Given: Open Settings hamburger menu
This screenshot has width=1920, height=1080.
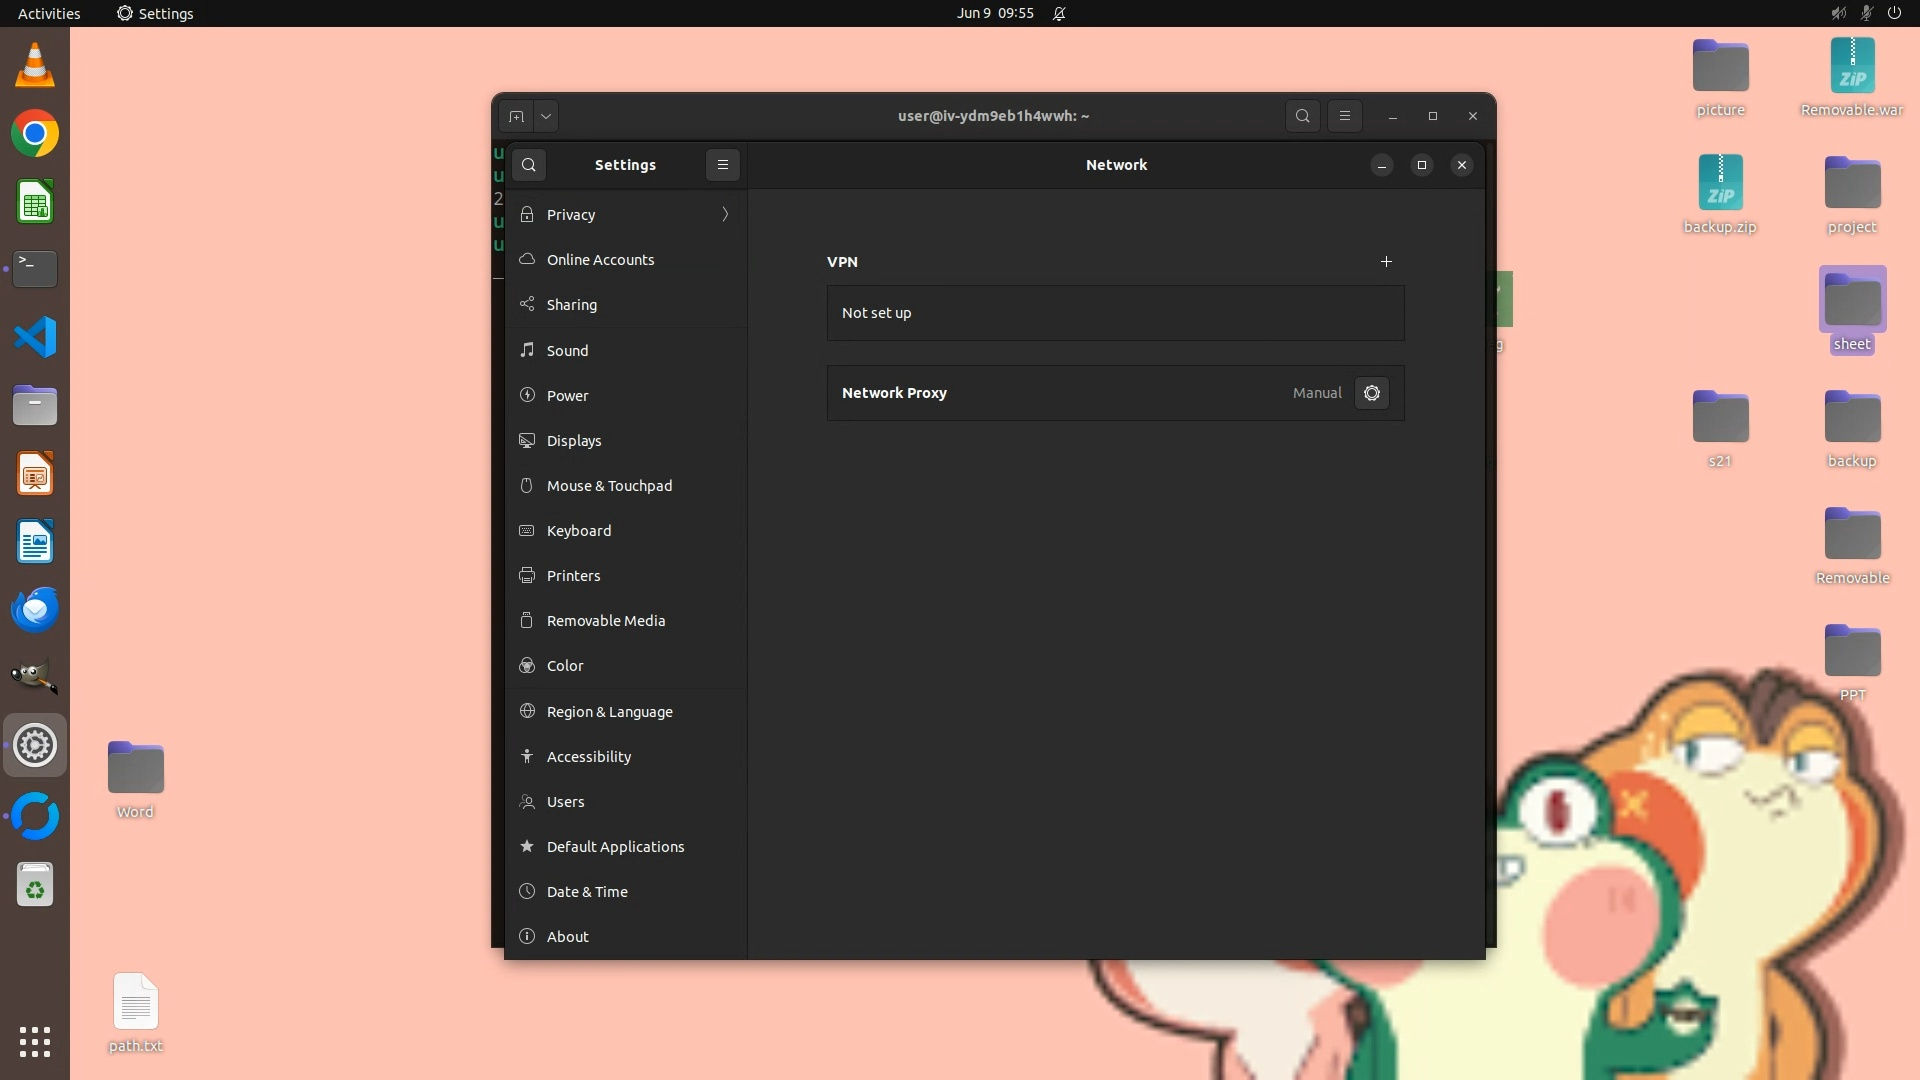Looking at the screenshot, I should click(x=722, y=165).
